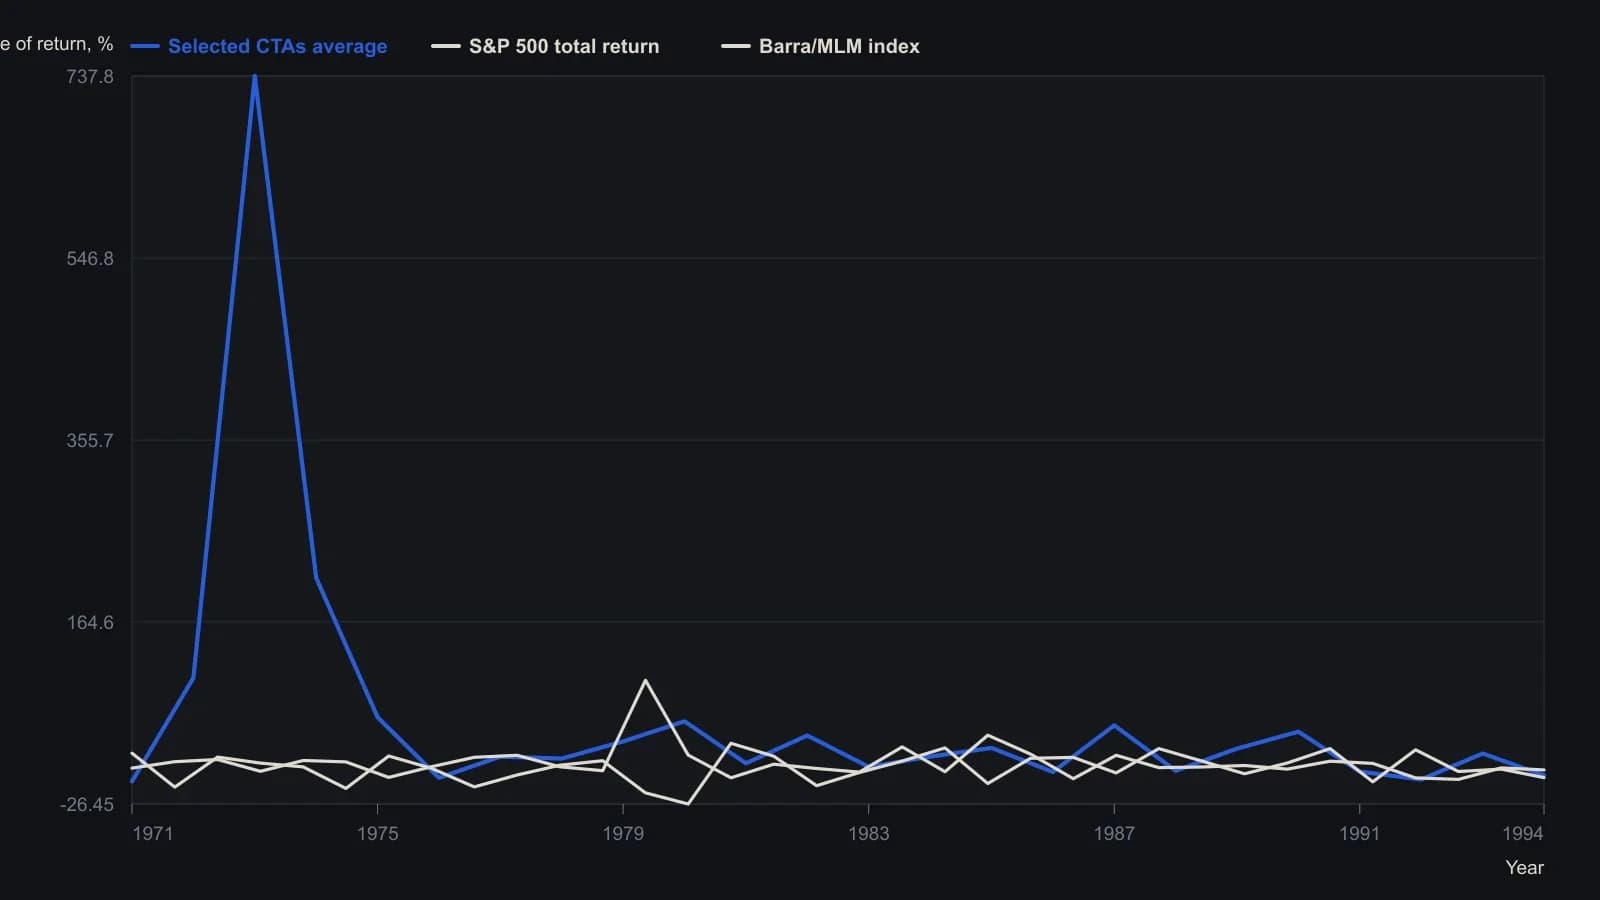
Task: Click the S&P 500 total return legend swatch
Action: pos(446,46)
